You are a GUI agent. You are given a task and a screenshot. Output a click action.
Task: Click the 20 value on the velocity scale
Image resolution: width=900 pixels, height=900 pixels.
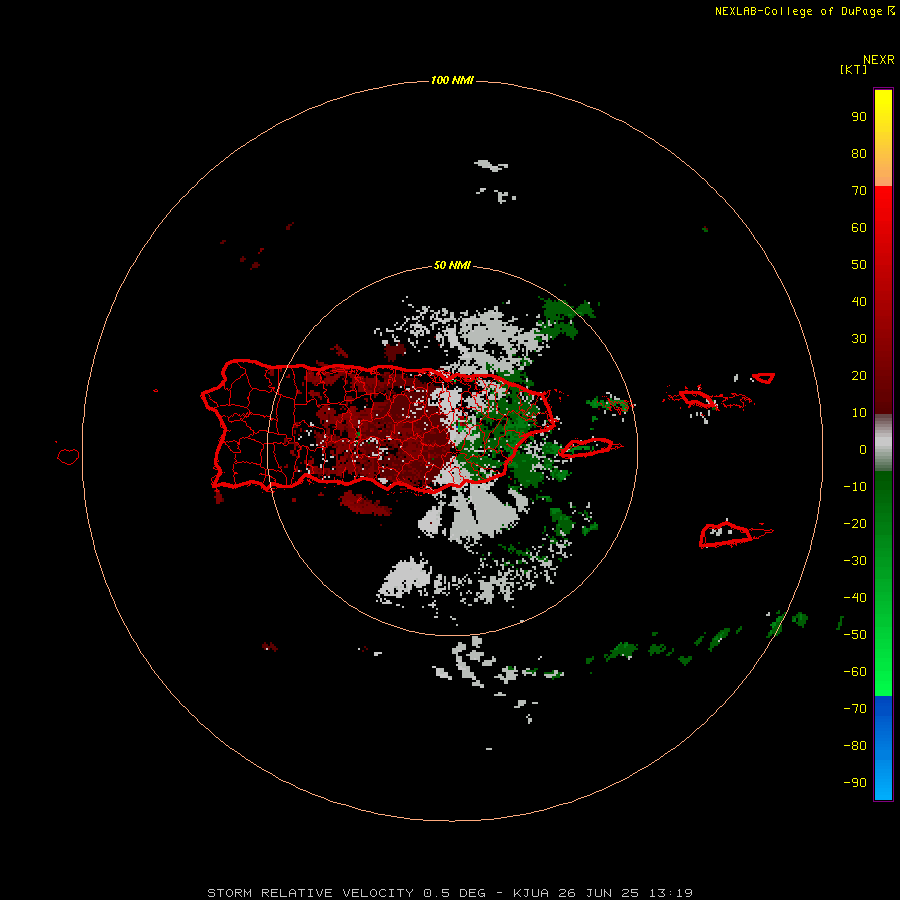tap(859, 376)
